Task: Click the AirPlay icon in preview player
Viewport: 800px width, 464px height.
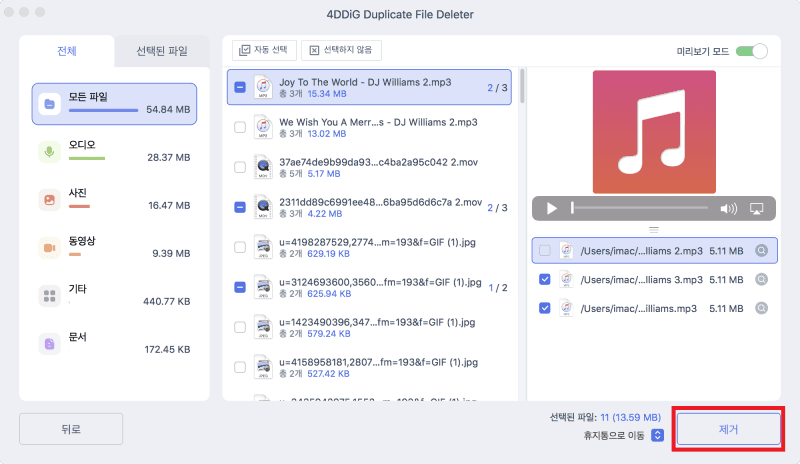Action: point(756,208)
